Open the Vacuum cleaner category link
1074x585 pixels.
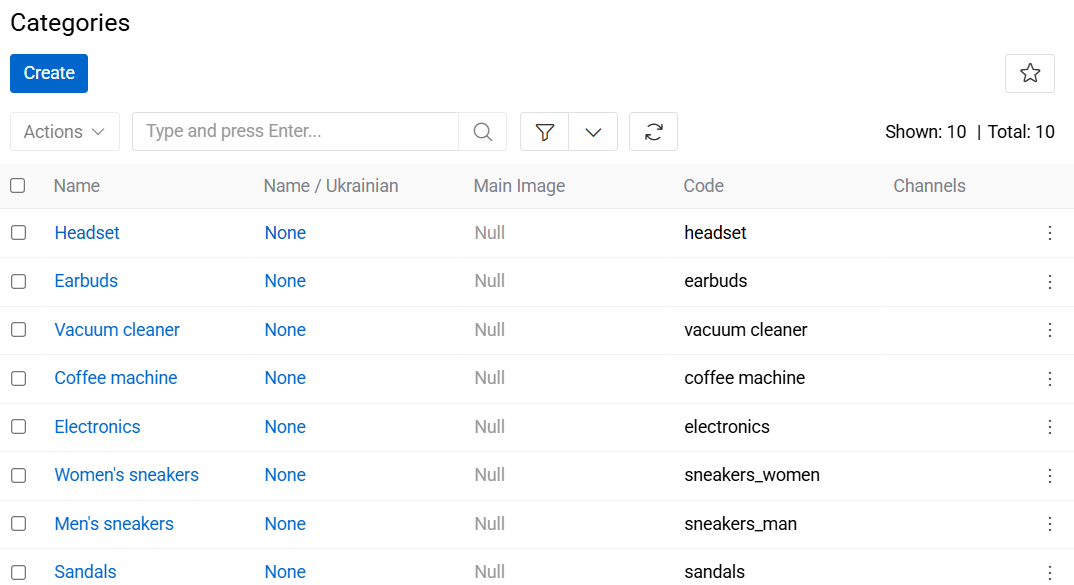point(117,329)
